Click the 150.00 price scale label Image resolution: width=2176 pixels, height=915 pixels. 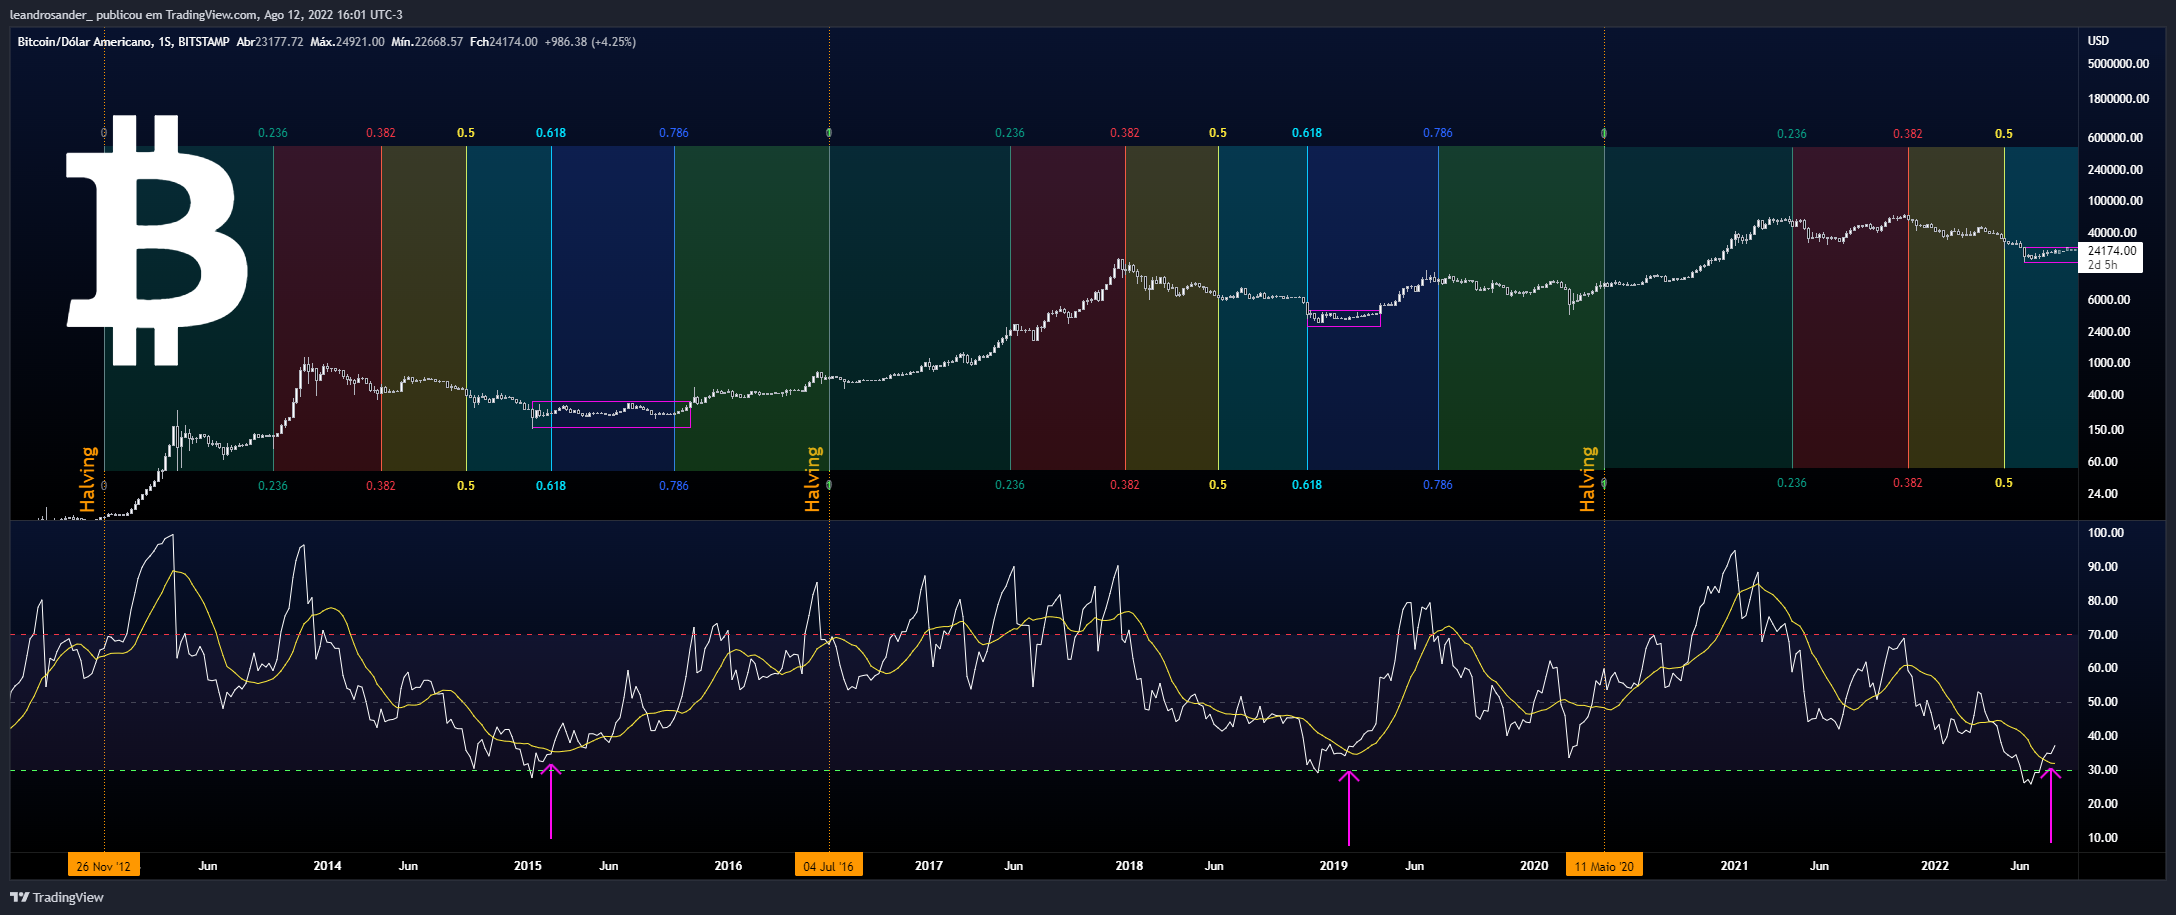coord(2106,430)
